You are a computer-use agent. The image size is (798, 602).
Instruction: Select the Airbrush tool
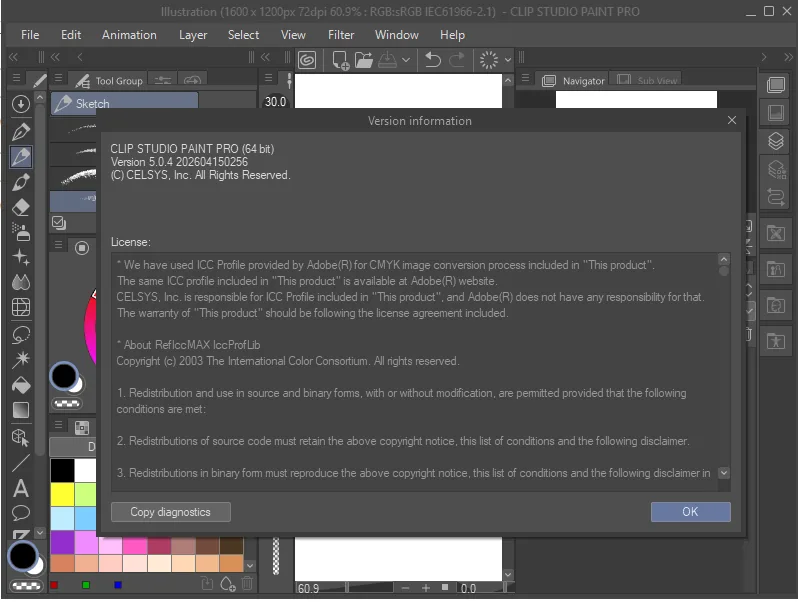pos(21,232)
